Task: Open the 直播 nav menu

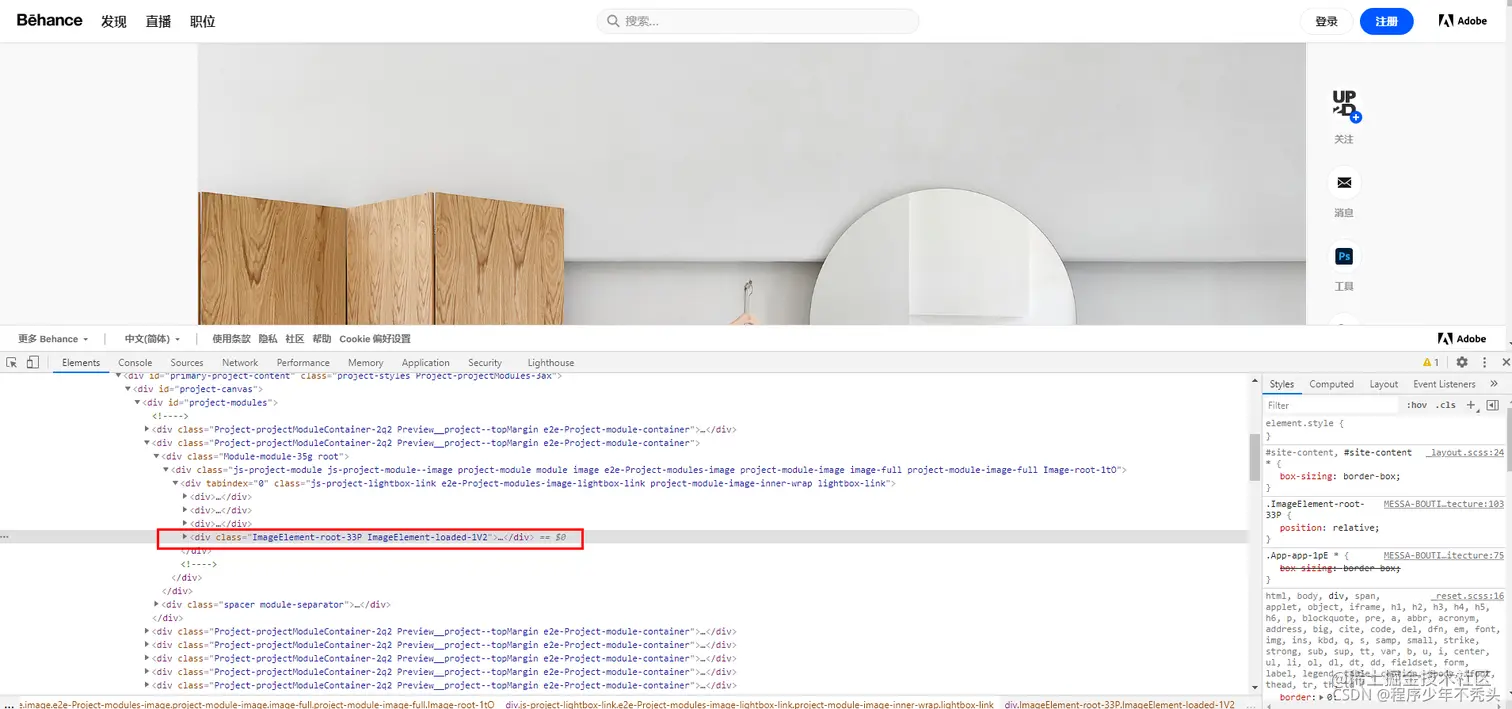Action: [158, 21]
